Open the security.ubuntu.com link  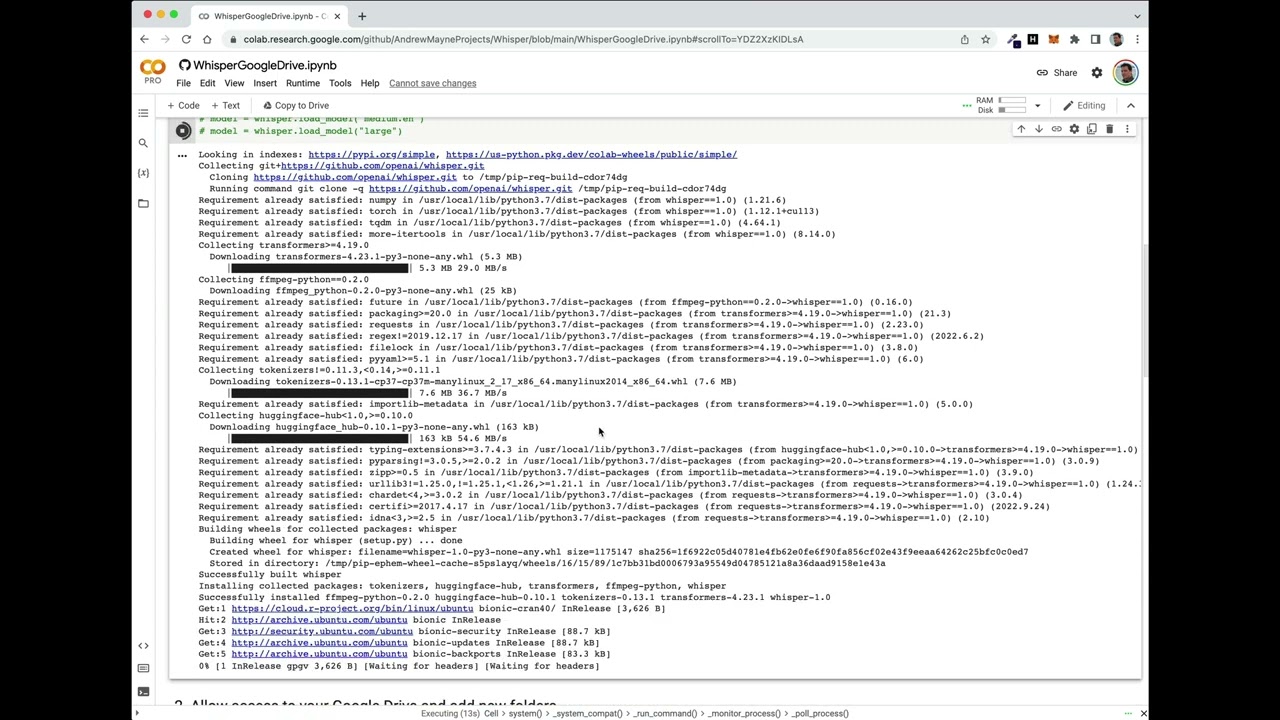click(x=322, y=631)
